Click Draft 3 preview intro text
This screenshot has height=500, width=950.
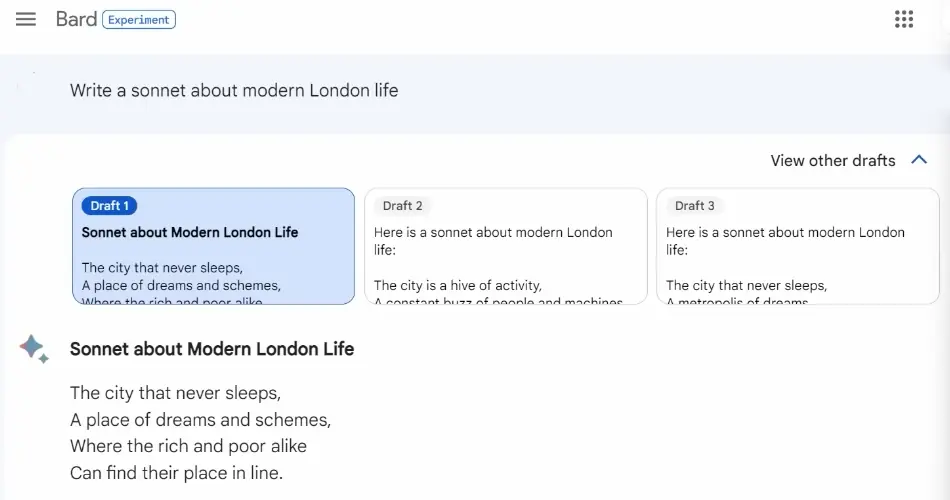785,241
